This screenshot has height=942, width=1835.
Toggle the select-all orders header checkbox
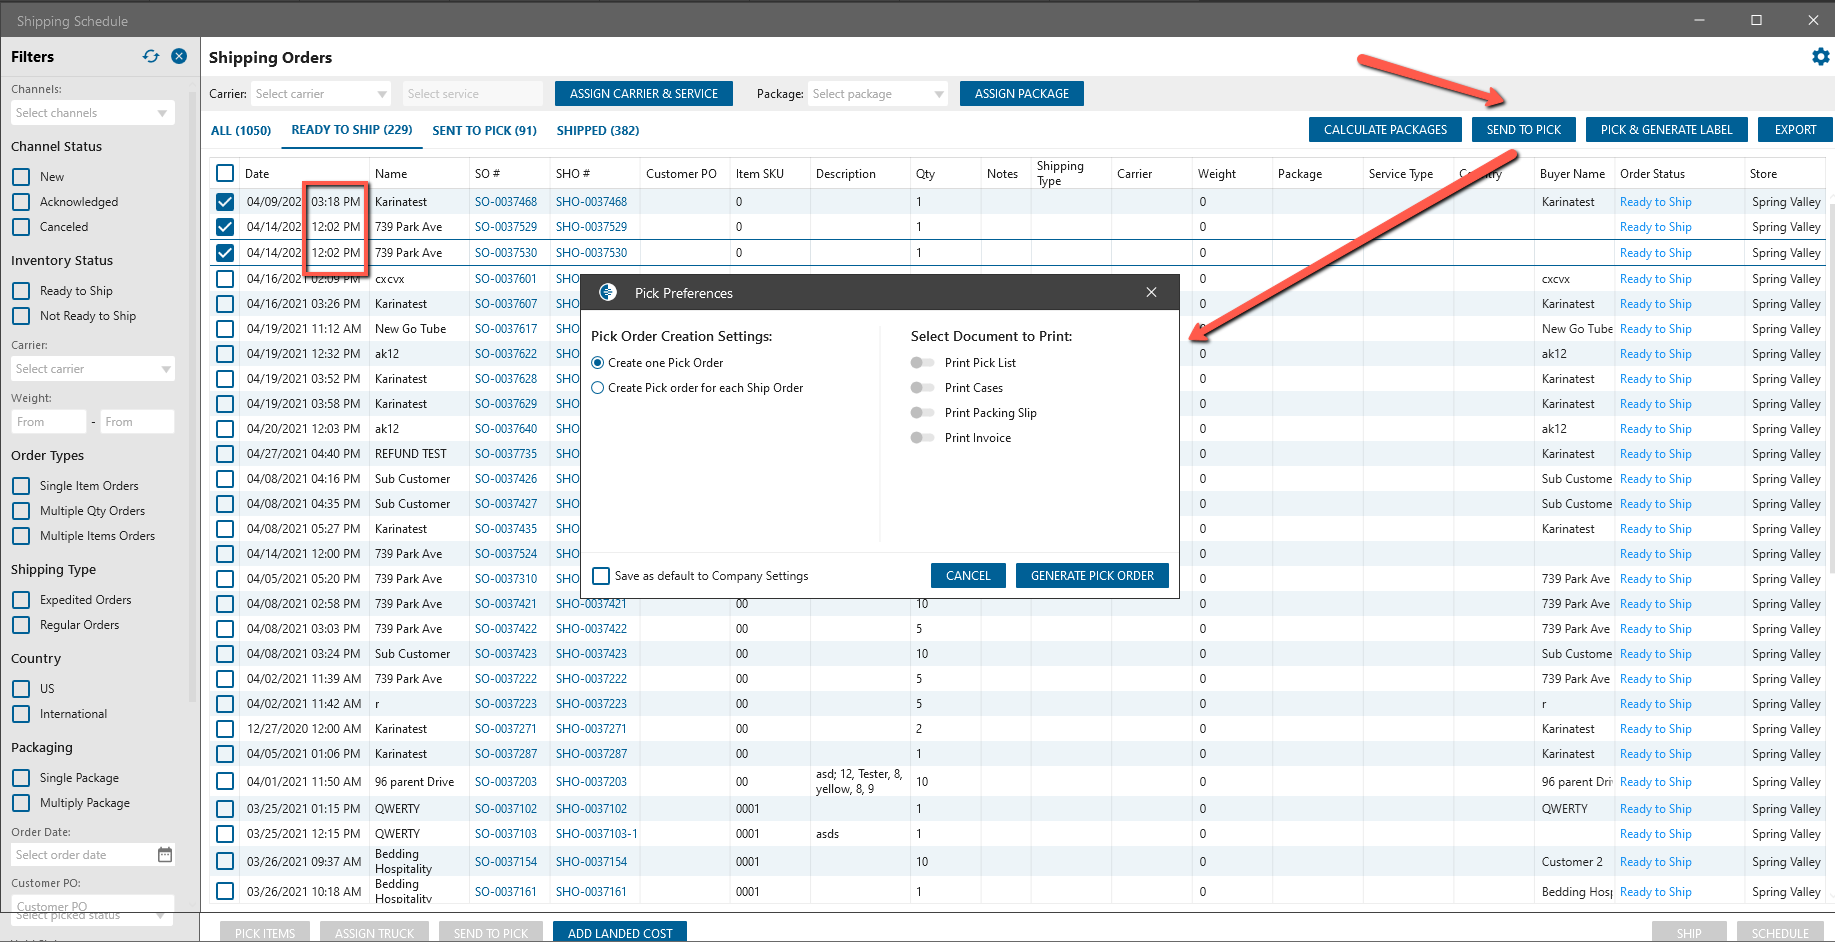pos(225,173)
